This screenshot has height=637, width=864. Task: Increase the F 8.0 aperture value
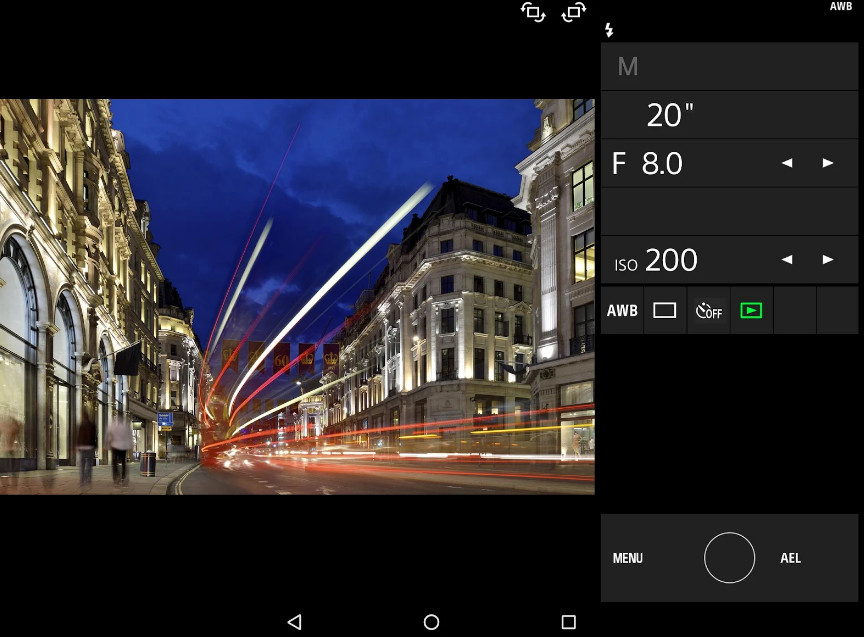[828, 163]
